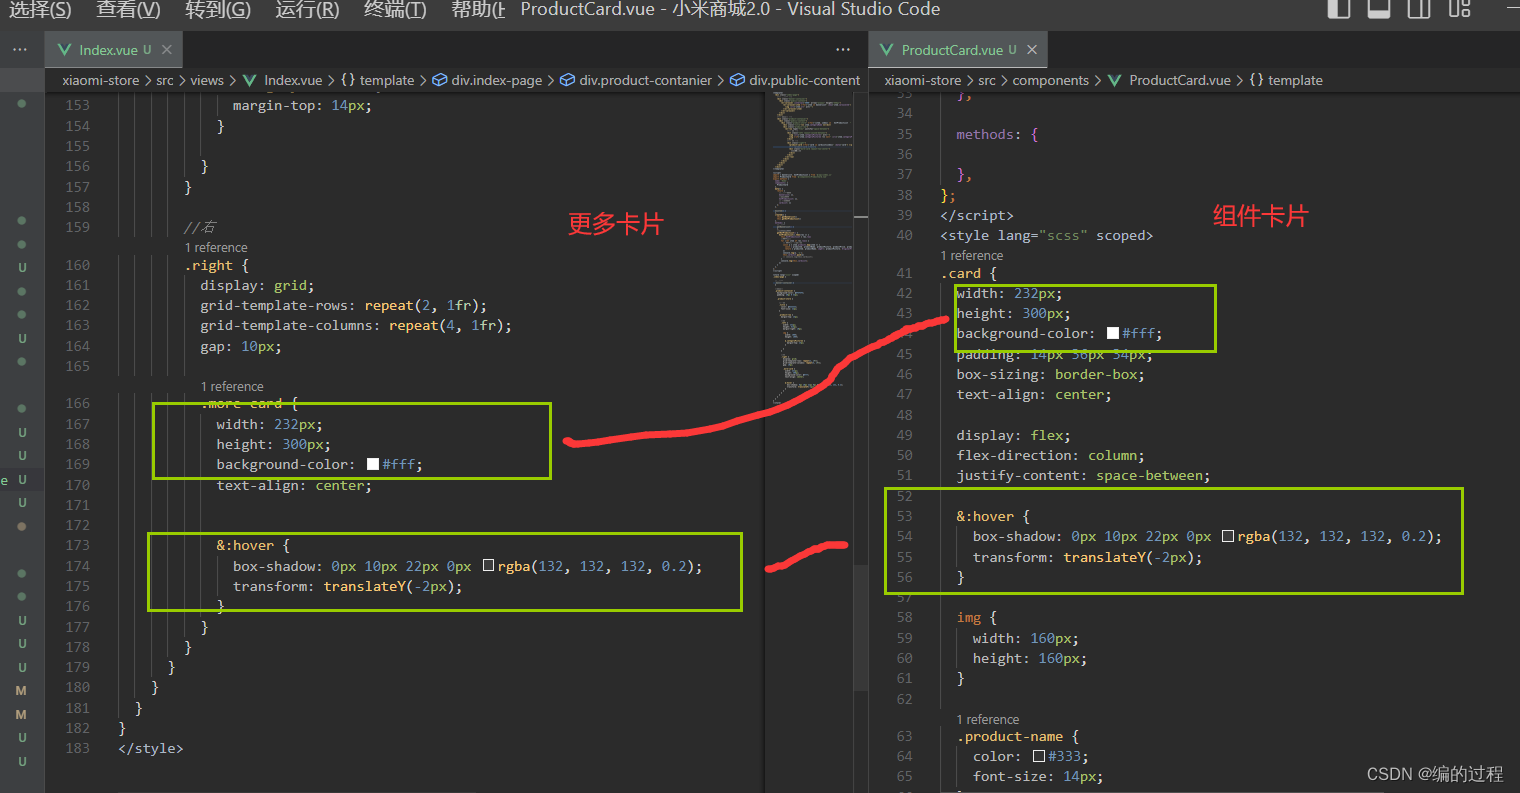Open the components breadcrumb

click(x=1050, y=80)
